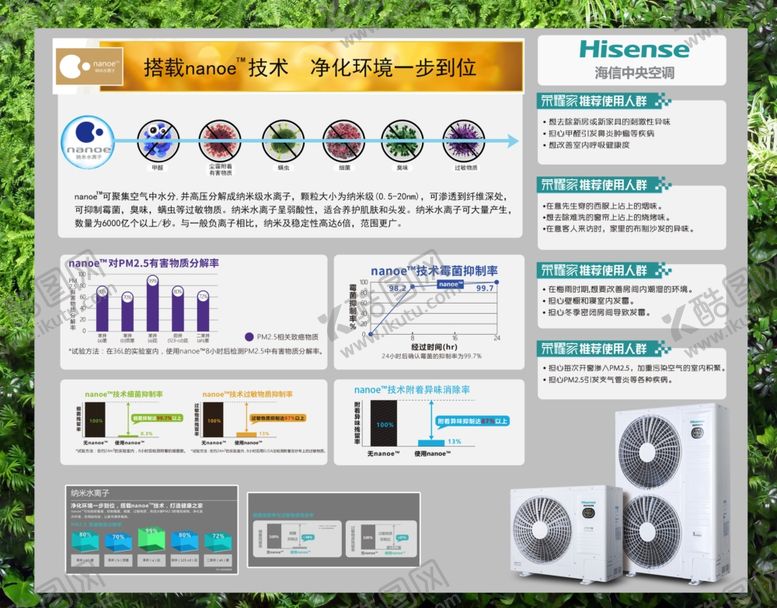Screen dimensions: 777x608
Task: Click the round blue nanoe 纳米水离子 emblem
Action: [x=89, y=142]
